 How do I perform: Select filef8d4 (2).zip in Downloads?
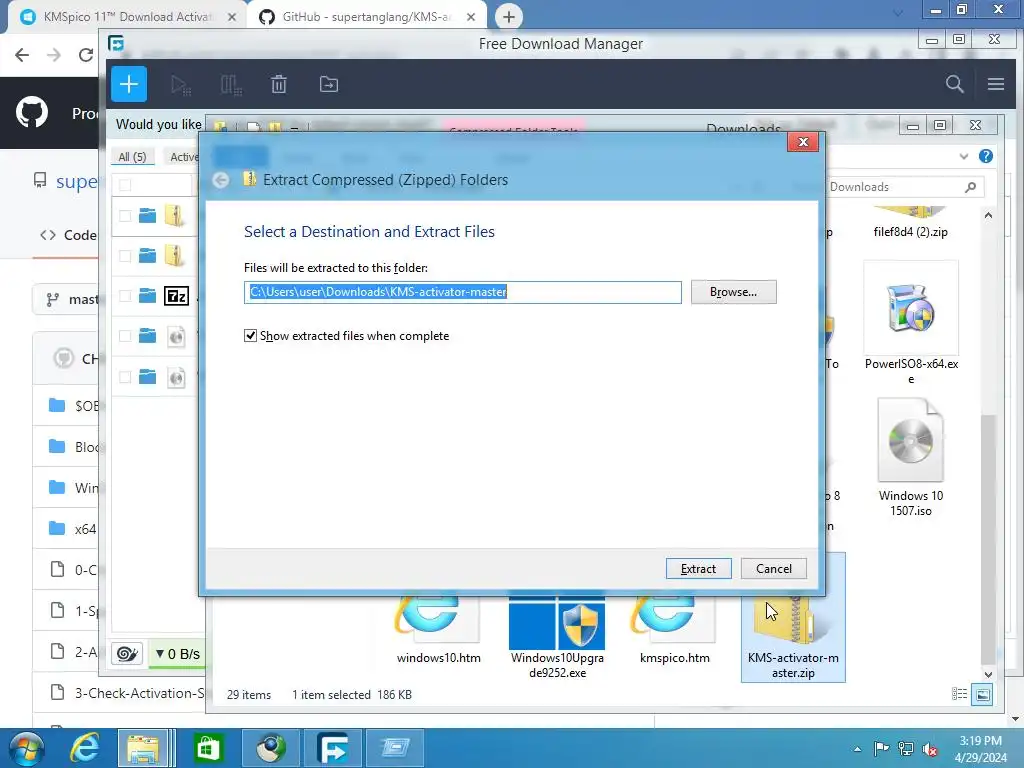[910, 223]
